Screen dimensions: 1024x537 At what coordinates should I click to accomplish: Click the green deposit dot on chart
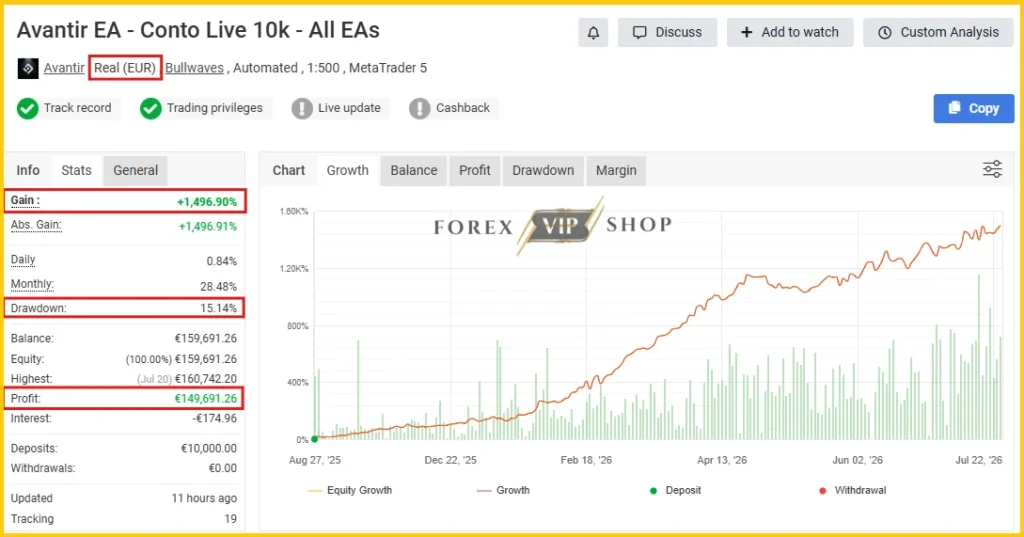click(x=315, y=439)
